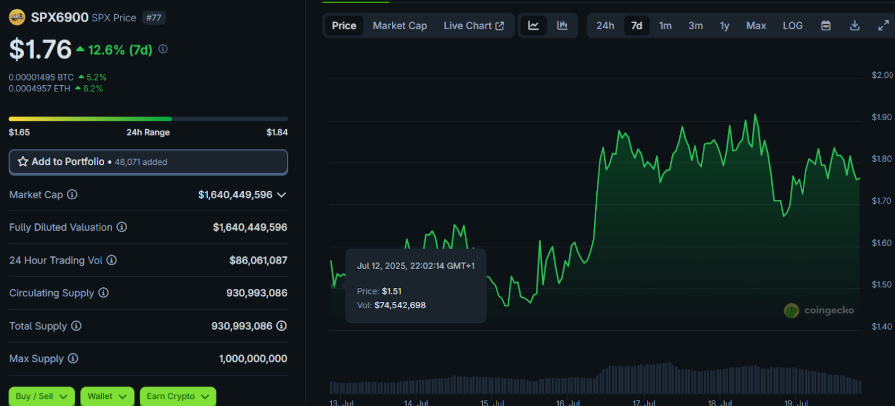
Task: Click the download chart data icon
Action: pyautogui.click(x=854, y=26)
